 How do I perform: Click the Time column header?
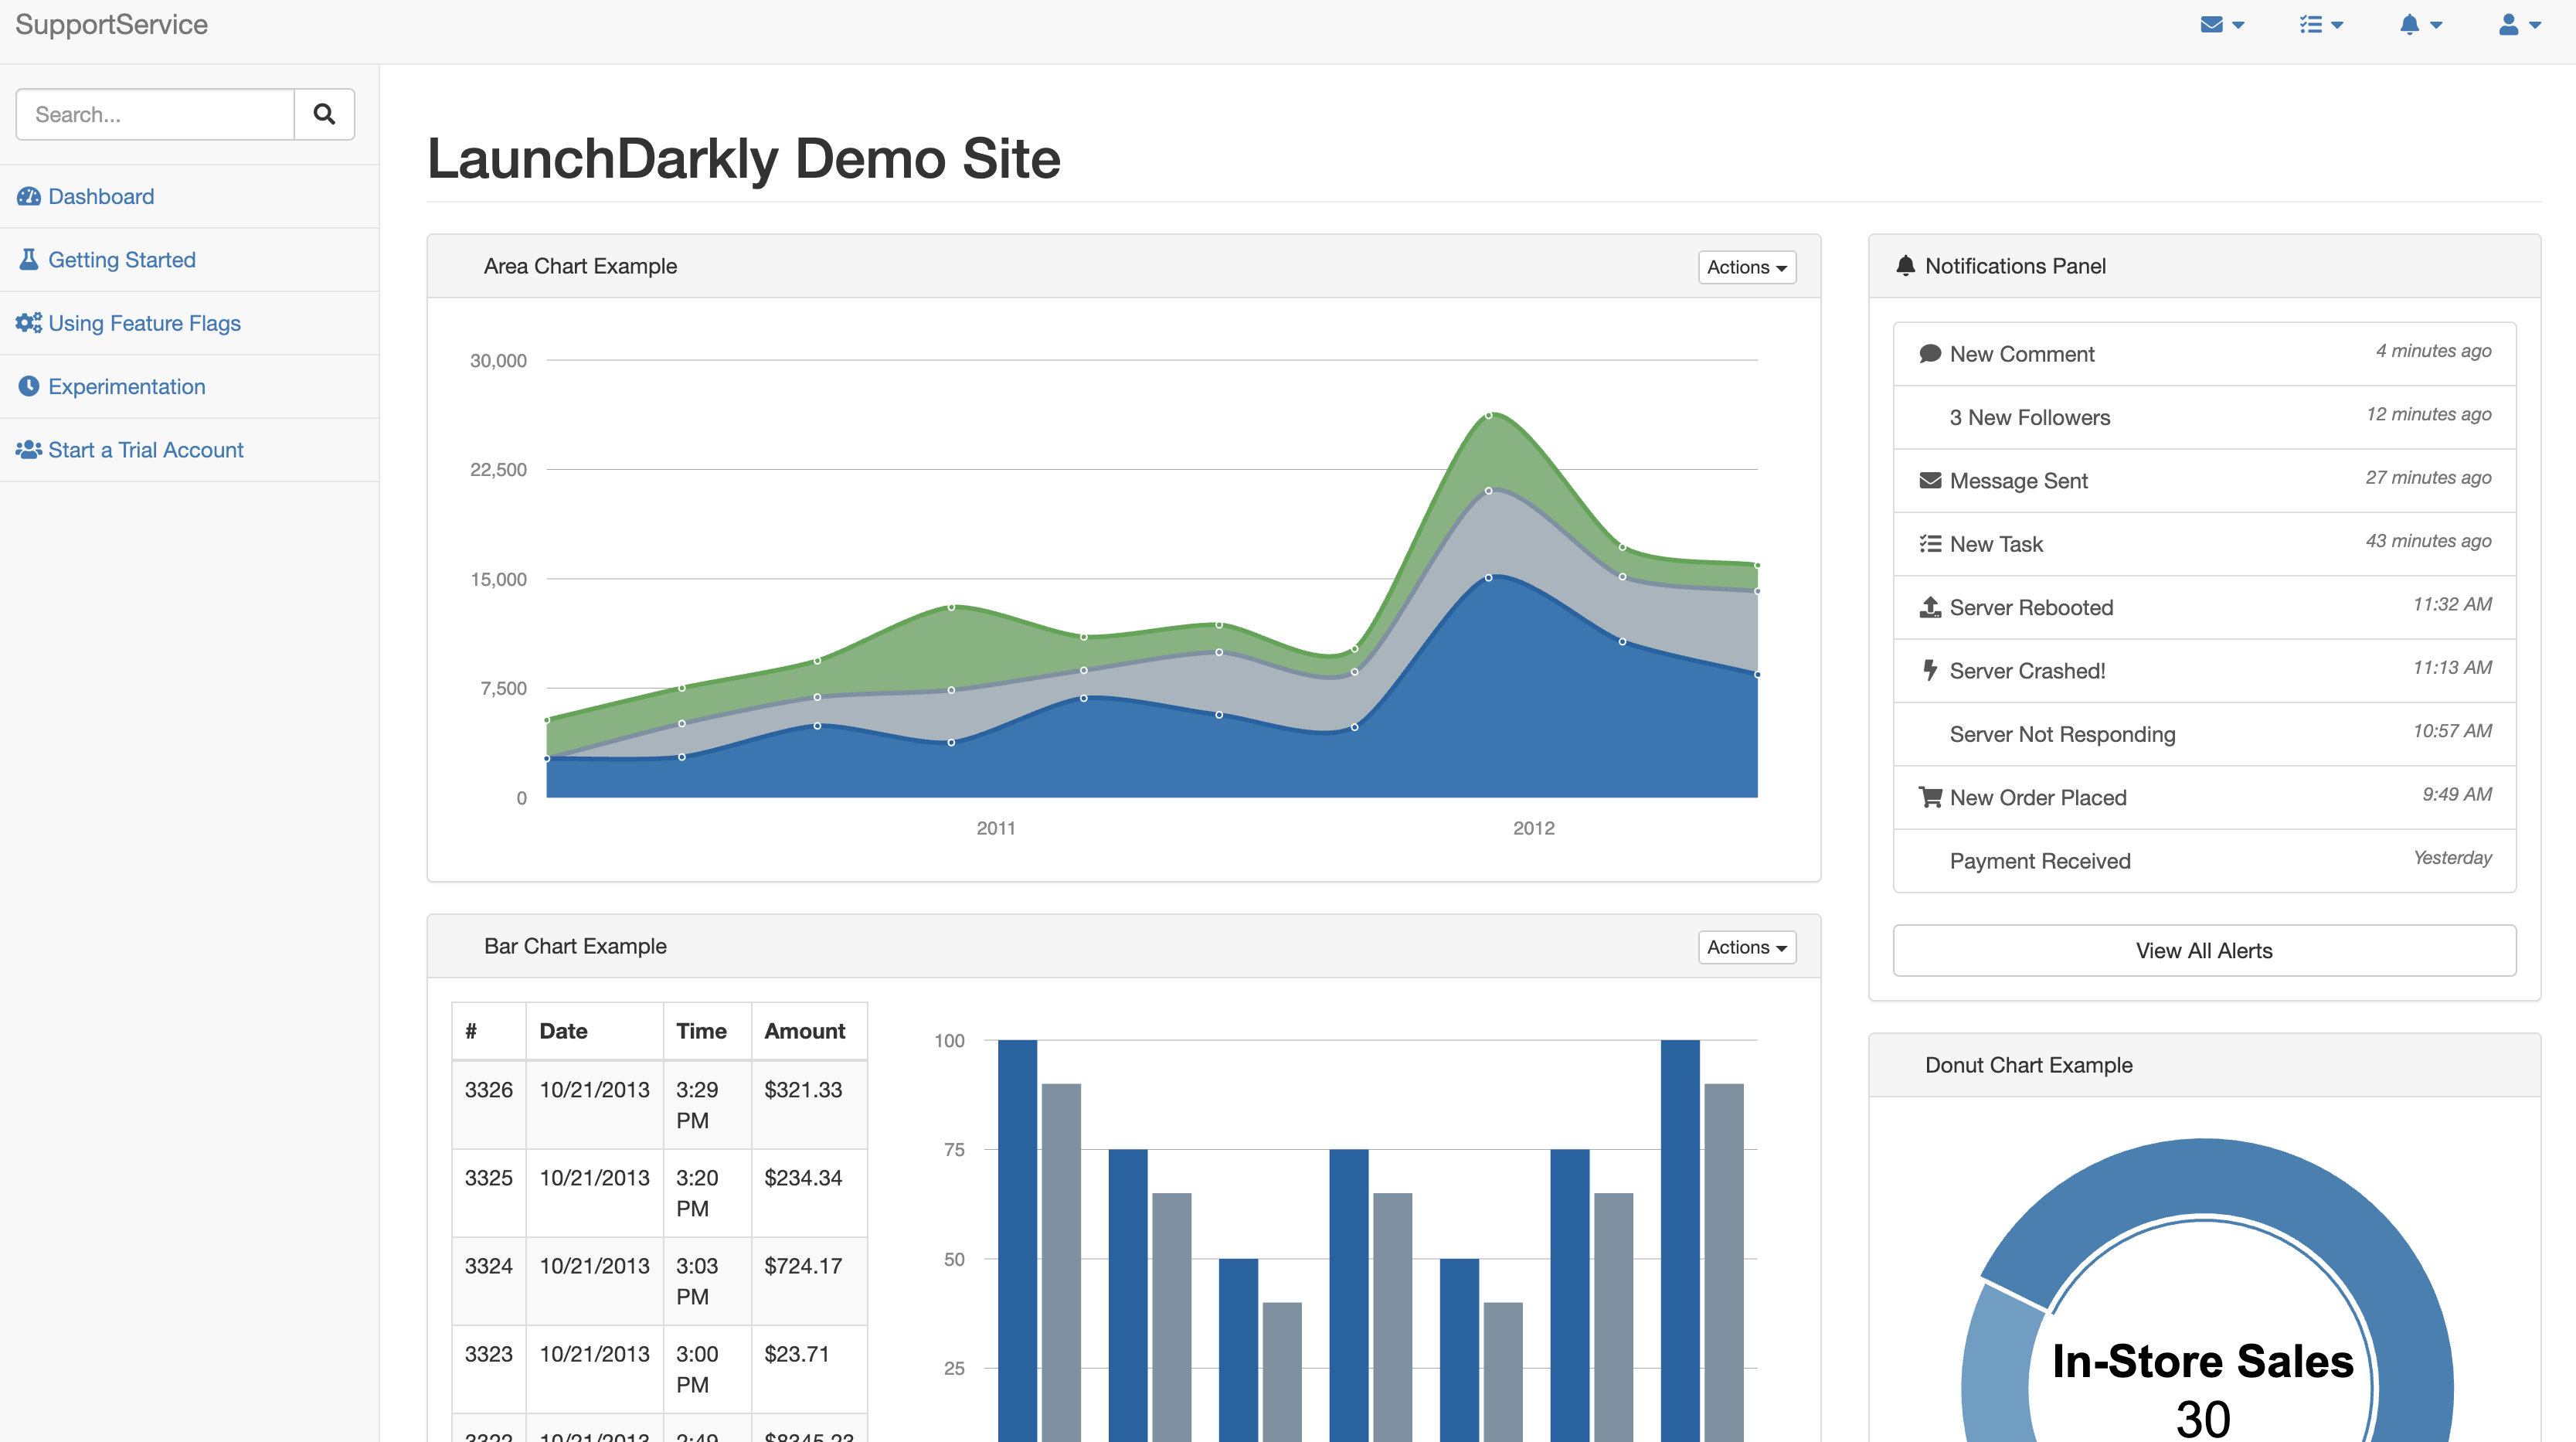pos(707,1031)
